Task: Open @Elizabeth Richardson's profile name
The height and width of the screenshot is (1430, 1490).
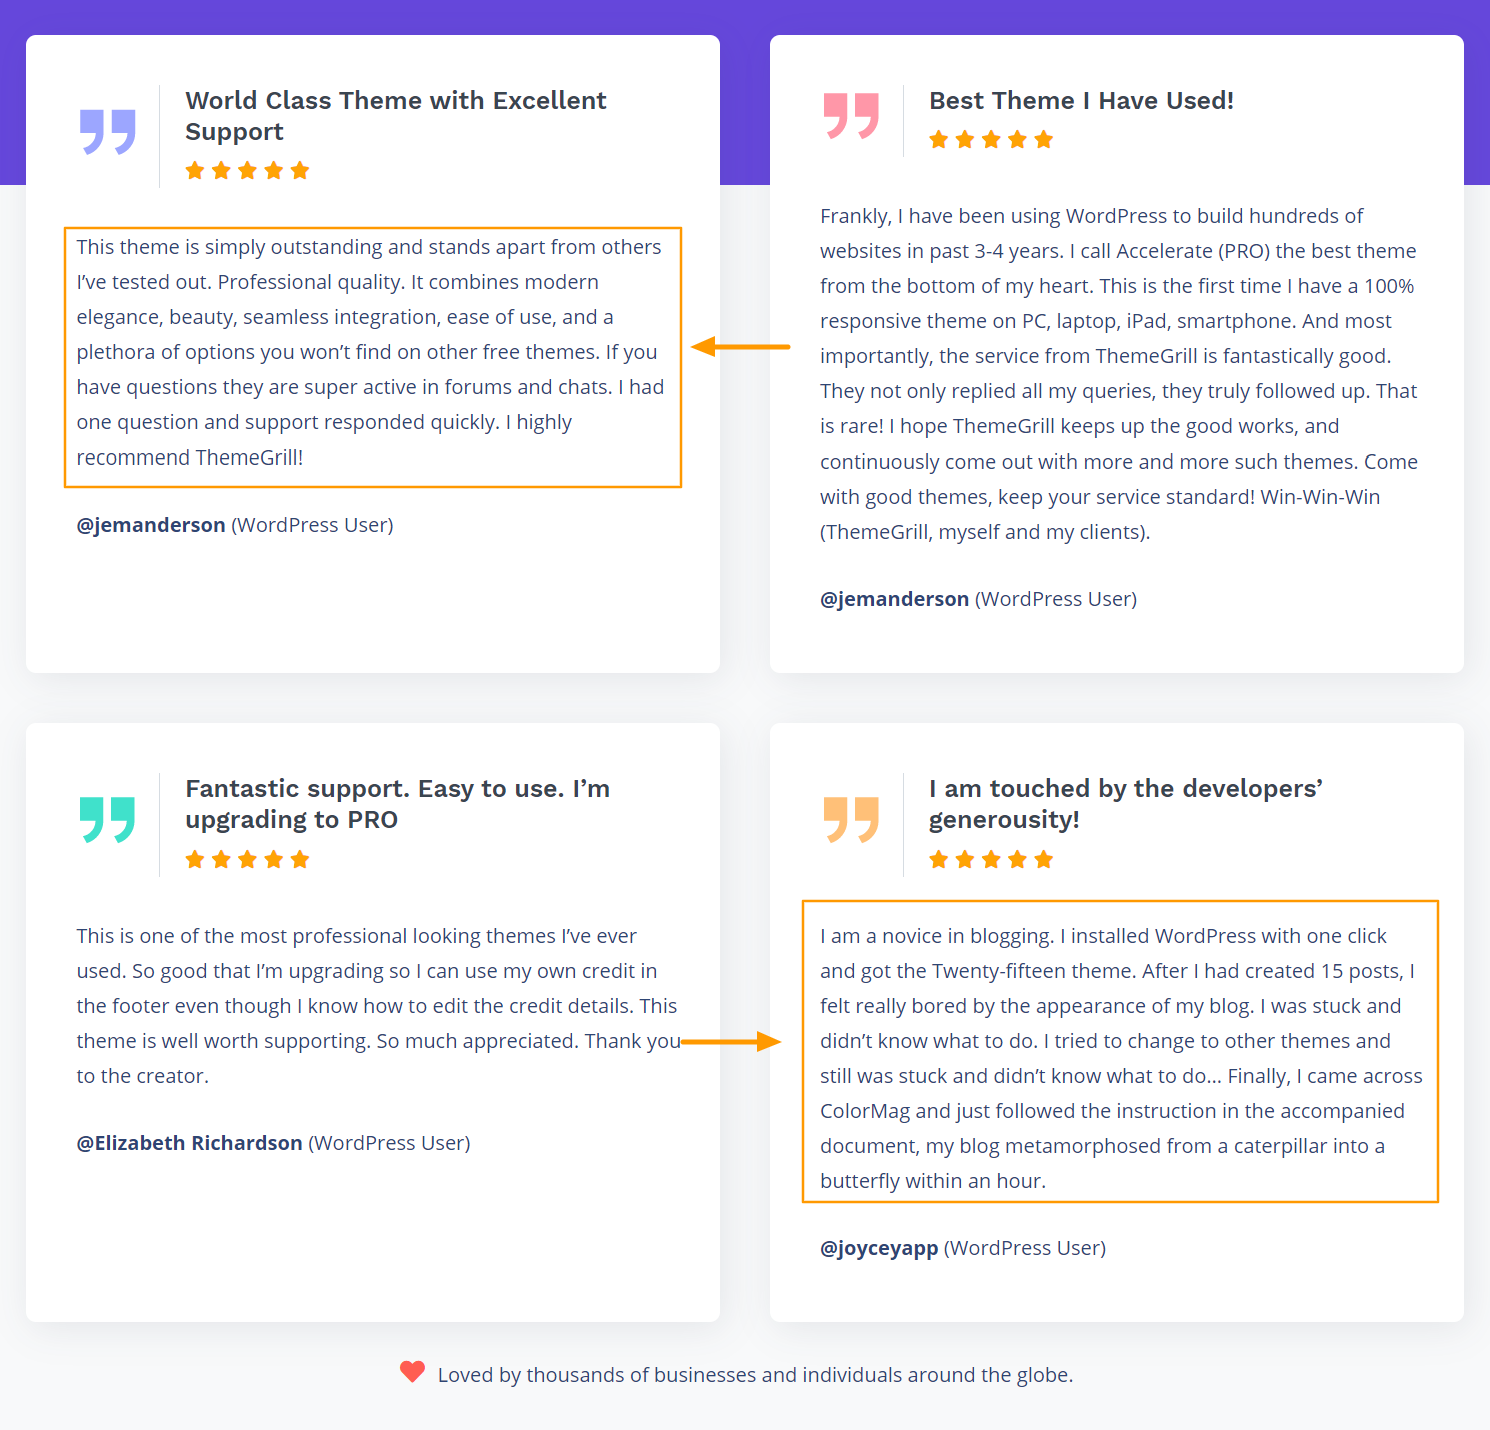Action: [190, 1143]
